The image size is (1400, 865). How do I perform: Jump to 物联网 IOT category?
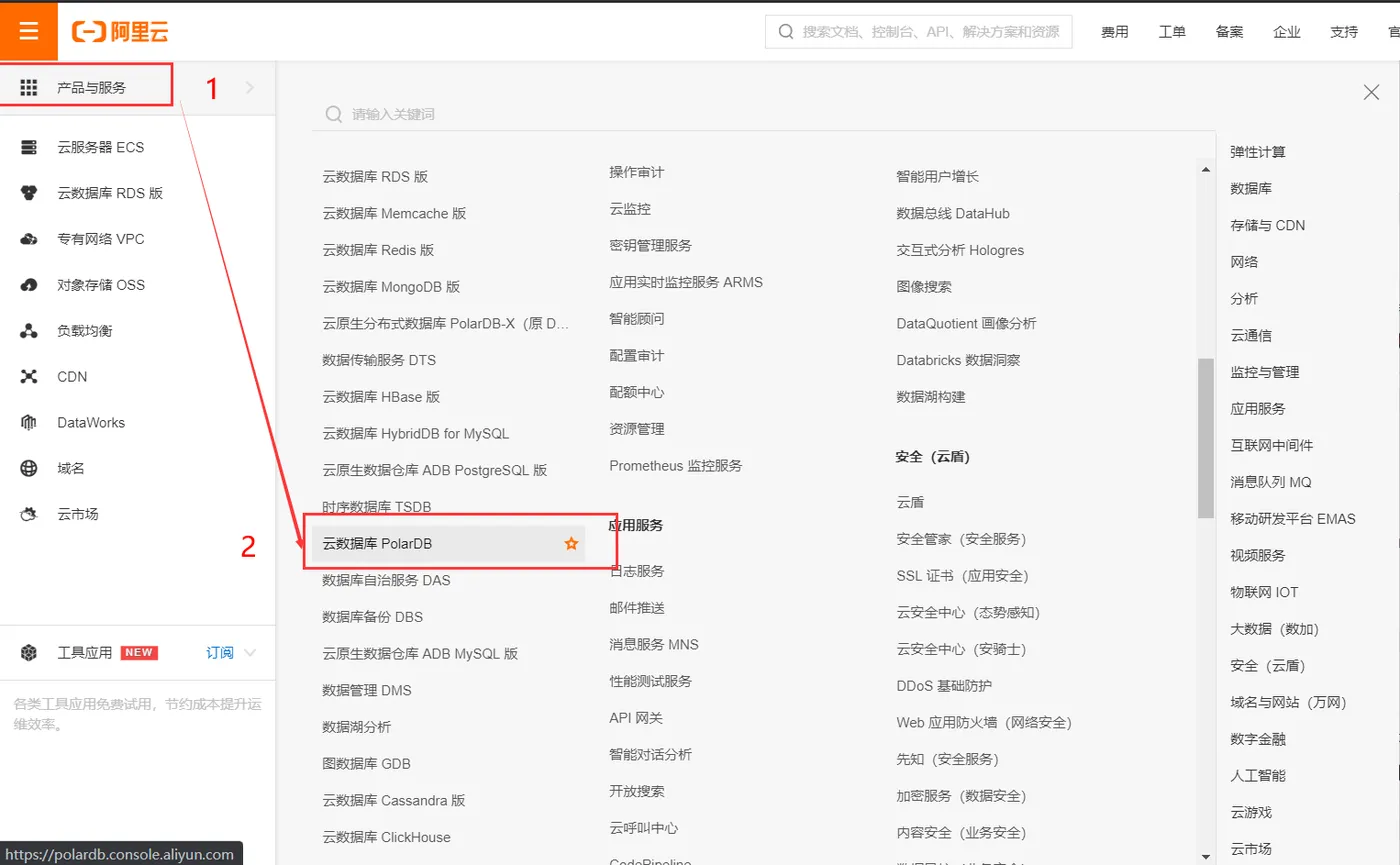pyautogui.click(x=1264, y=592)
